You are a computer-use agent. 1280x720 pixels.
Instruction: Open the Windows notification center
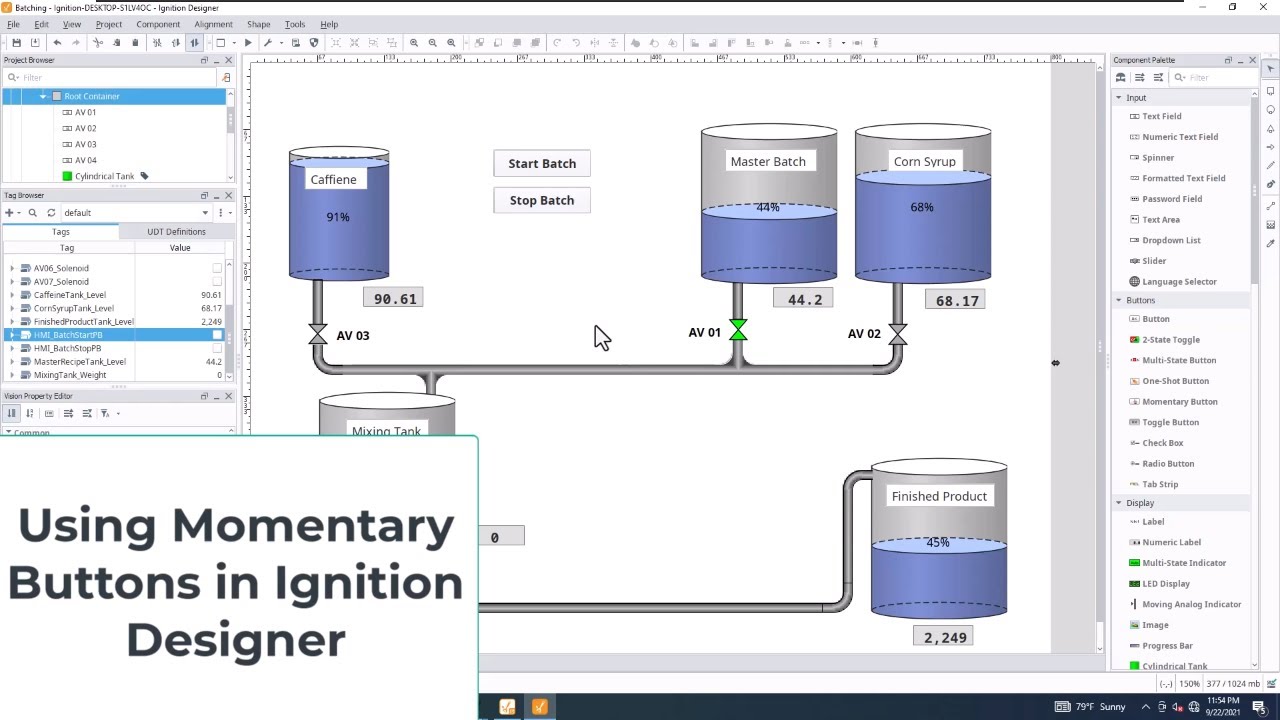click(1259, 707)
